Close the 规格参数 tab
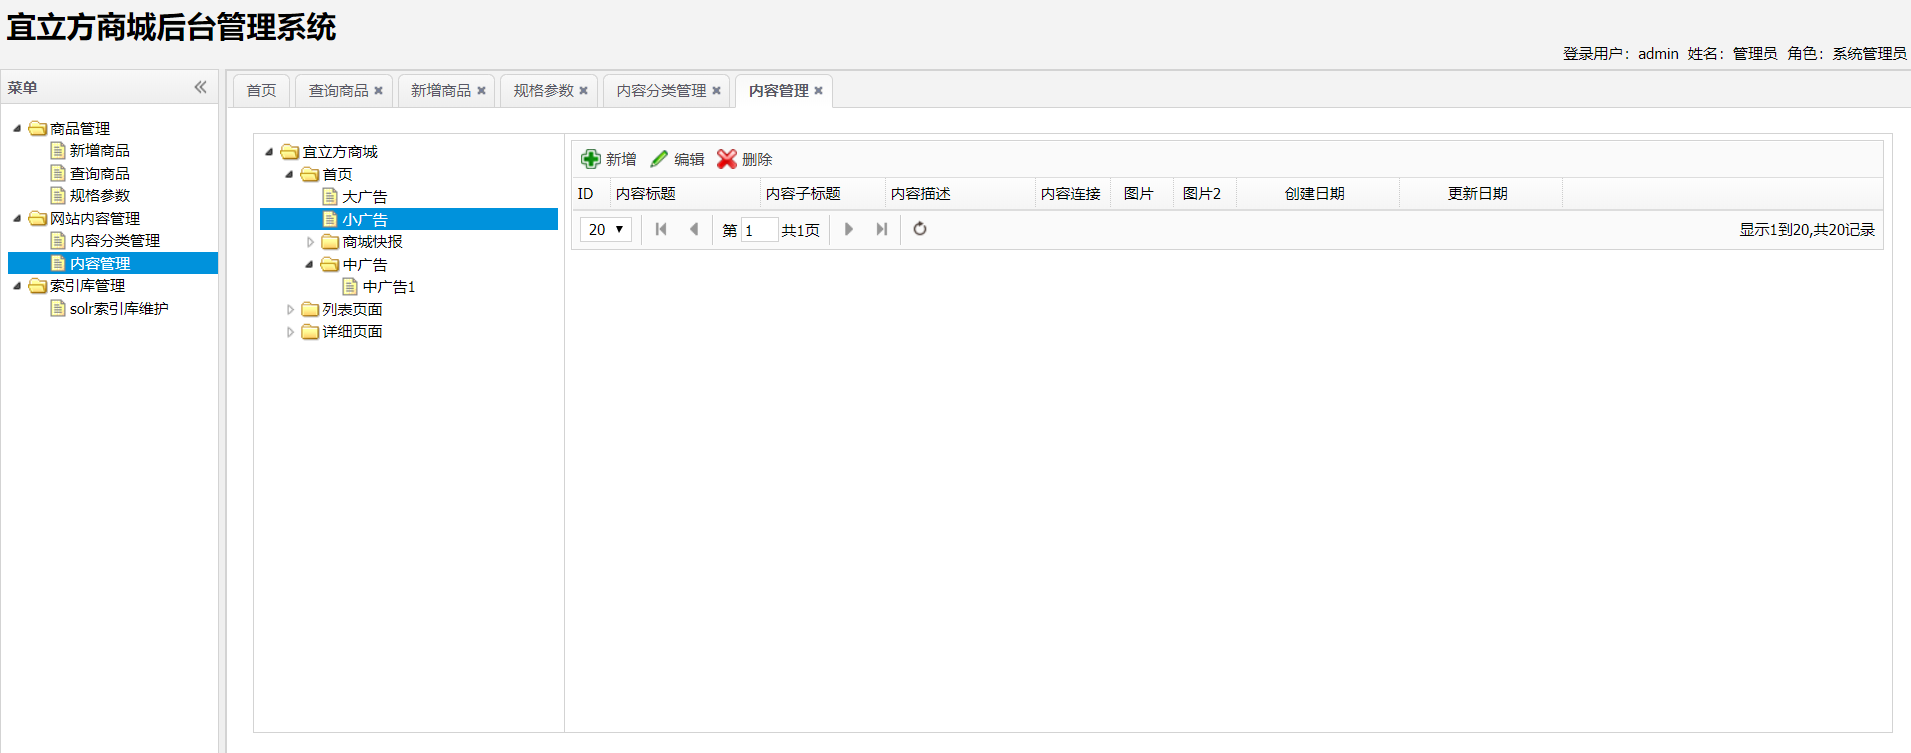 (x=584, y=91)
